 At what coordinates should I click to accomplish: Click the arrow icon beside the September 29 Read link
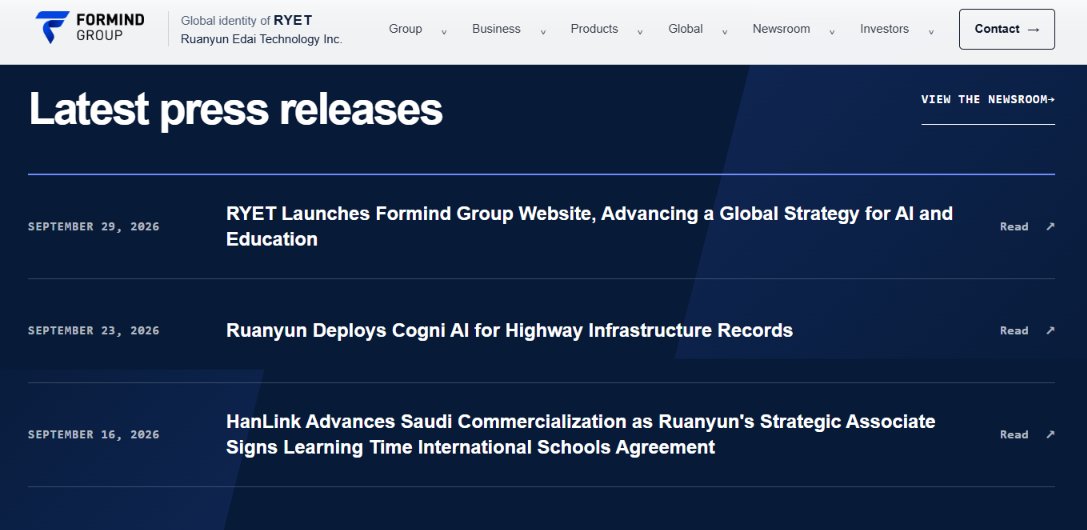[1050, 227]
